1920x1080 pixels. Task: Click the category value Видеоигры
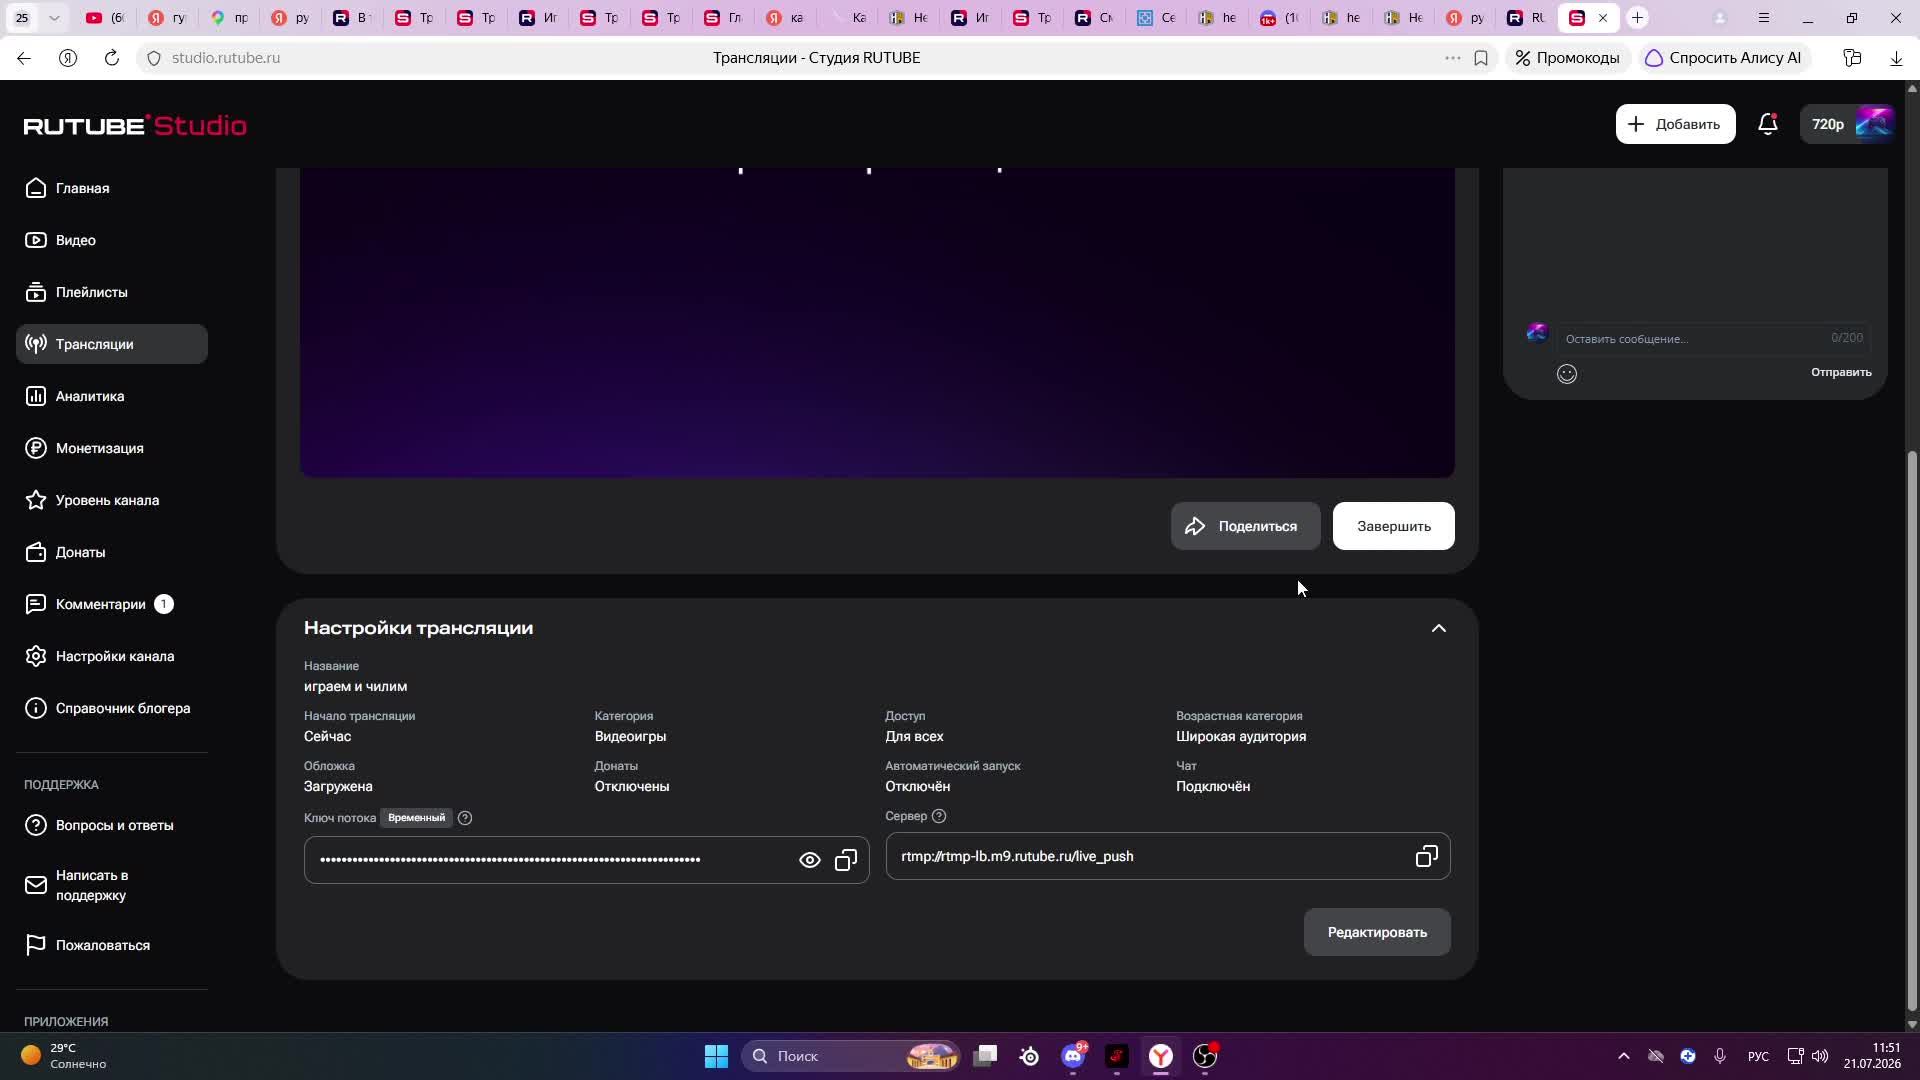[x=630, y=736]
